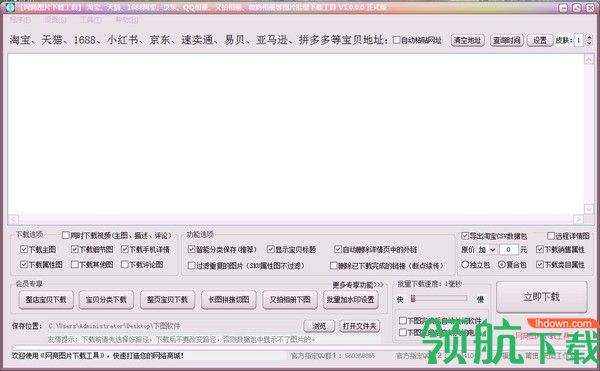Click the URL area scroll-down arrow

[x=589, y=209]
